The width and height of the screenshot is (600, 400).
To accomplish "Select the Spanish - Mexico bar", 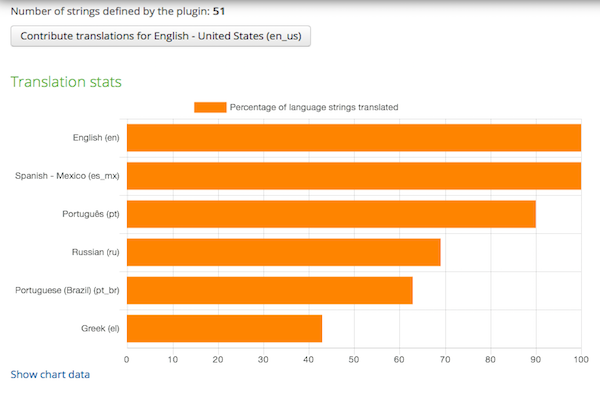I will click(353, 176).
